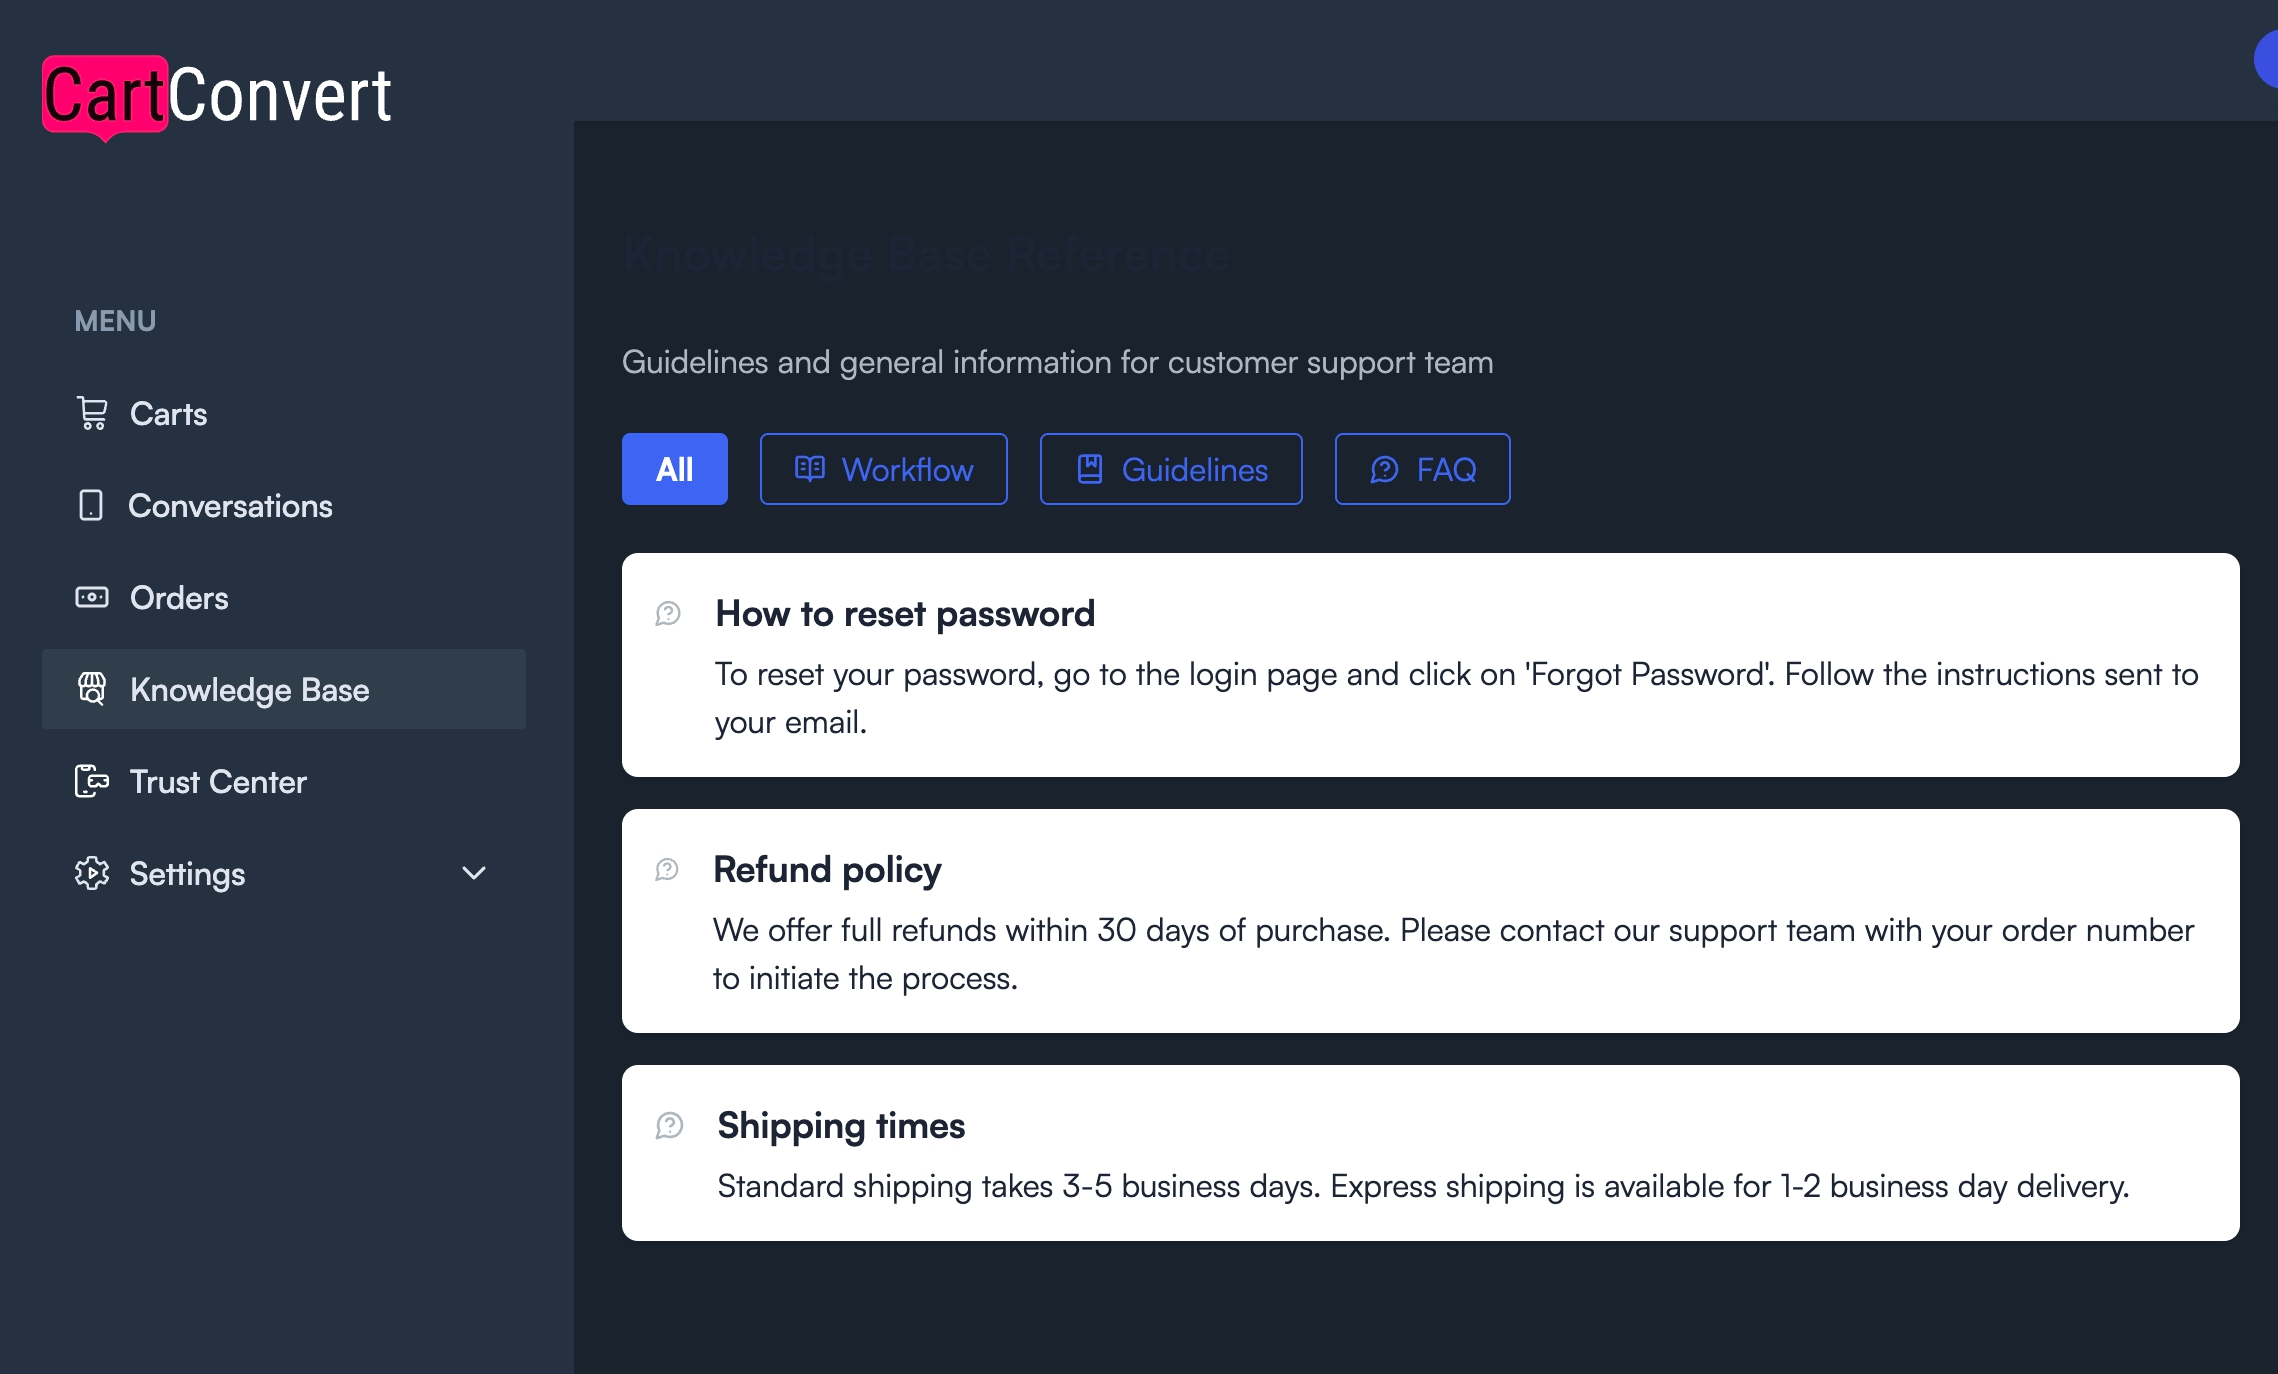Click the Conversations phone icon
The width and height of the screenshot is (2278, 1374).
pyautogui.click(x=91, y=505)
